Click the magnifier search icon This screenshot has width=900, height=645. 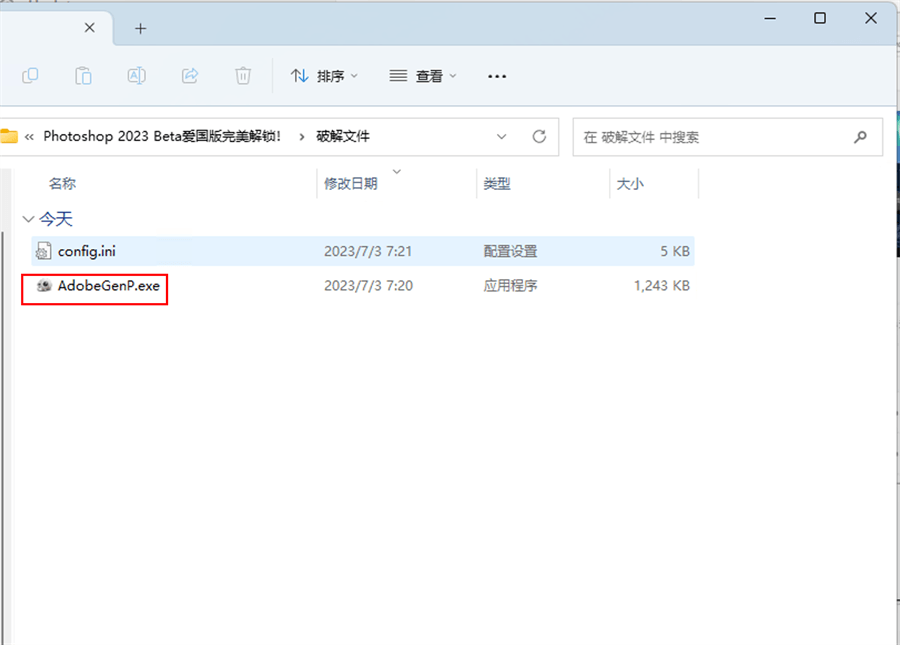(x=860, y=137)
